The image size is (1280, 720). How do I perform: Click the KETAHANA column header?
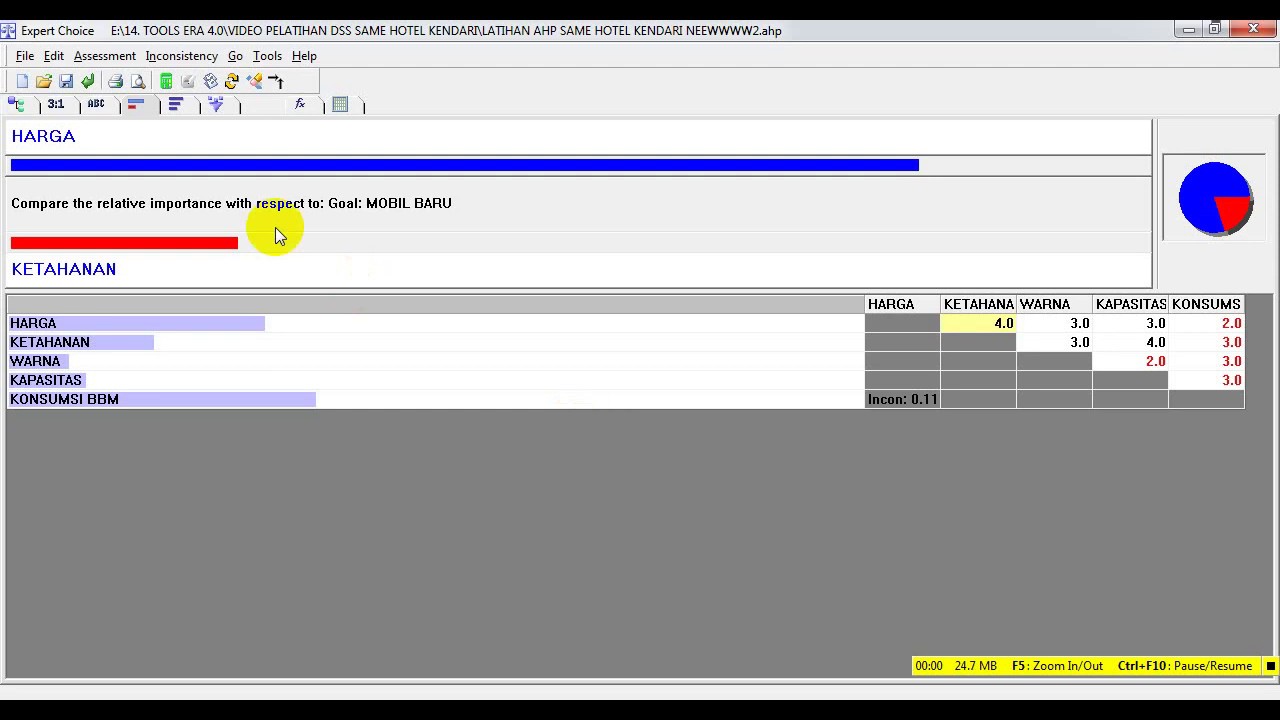(x=978, y=304)
